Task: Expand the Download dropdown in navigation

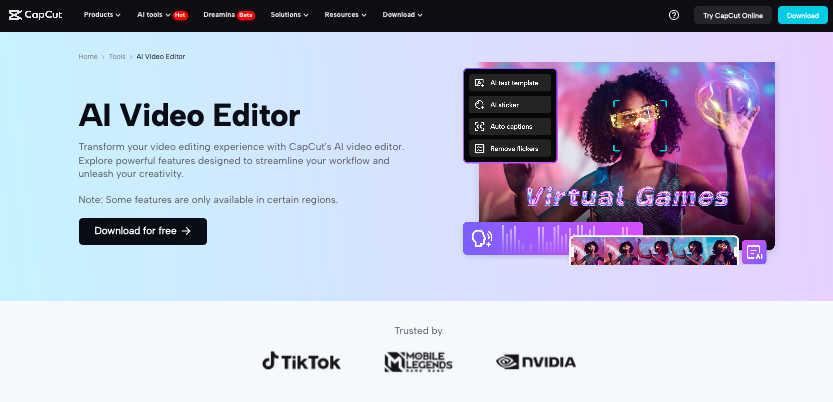Action: click(402, 15)
